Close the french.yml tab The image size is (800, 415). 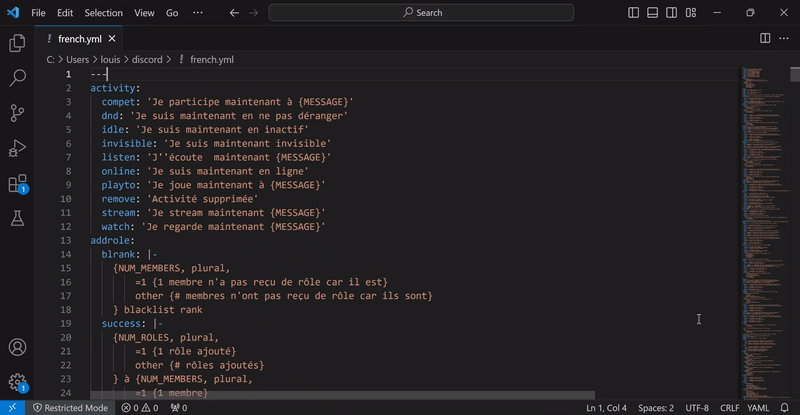coord(112,39)
